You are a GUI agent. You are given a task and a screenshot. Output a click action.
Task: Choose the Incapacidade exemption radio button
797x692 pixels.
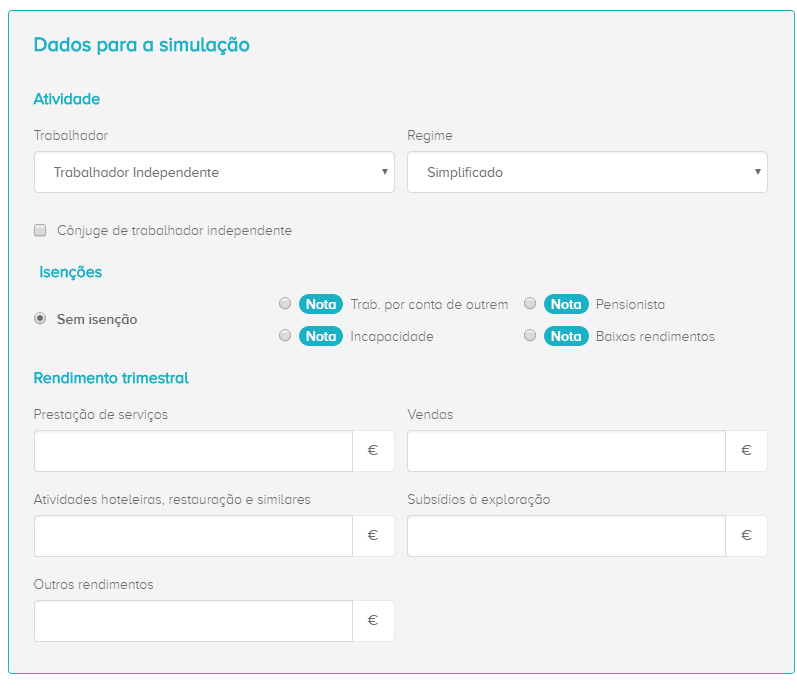tap(285, 336)
